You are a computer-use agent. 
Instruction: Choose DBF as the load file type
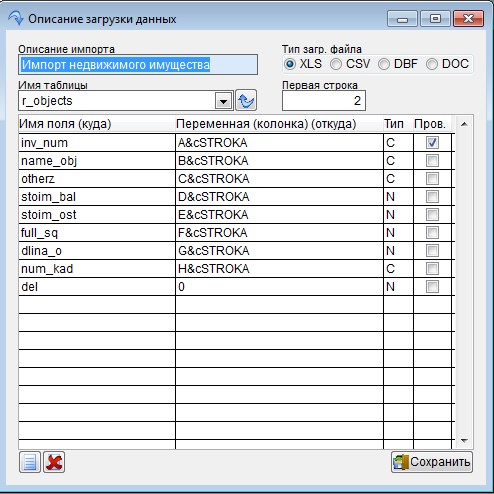pos(384,64)
